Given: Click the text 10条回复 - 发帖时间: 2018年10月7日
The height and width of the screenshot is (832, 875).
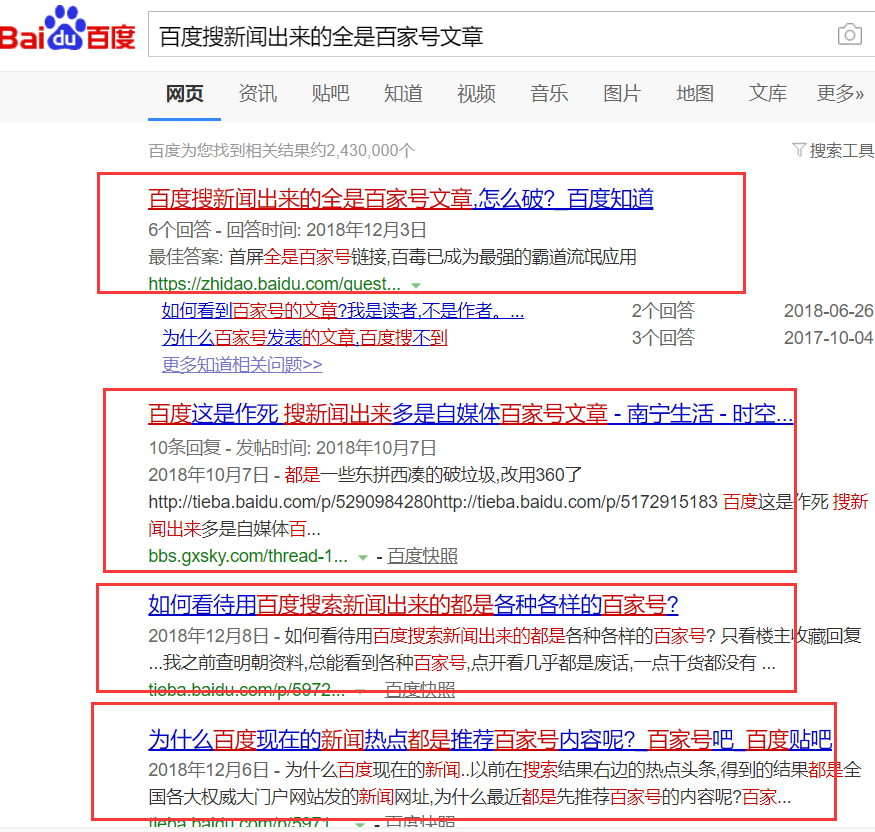Looking at the screenshot, I should point(292,448).
